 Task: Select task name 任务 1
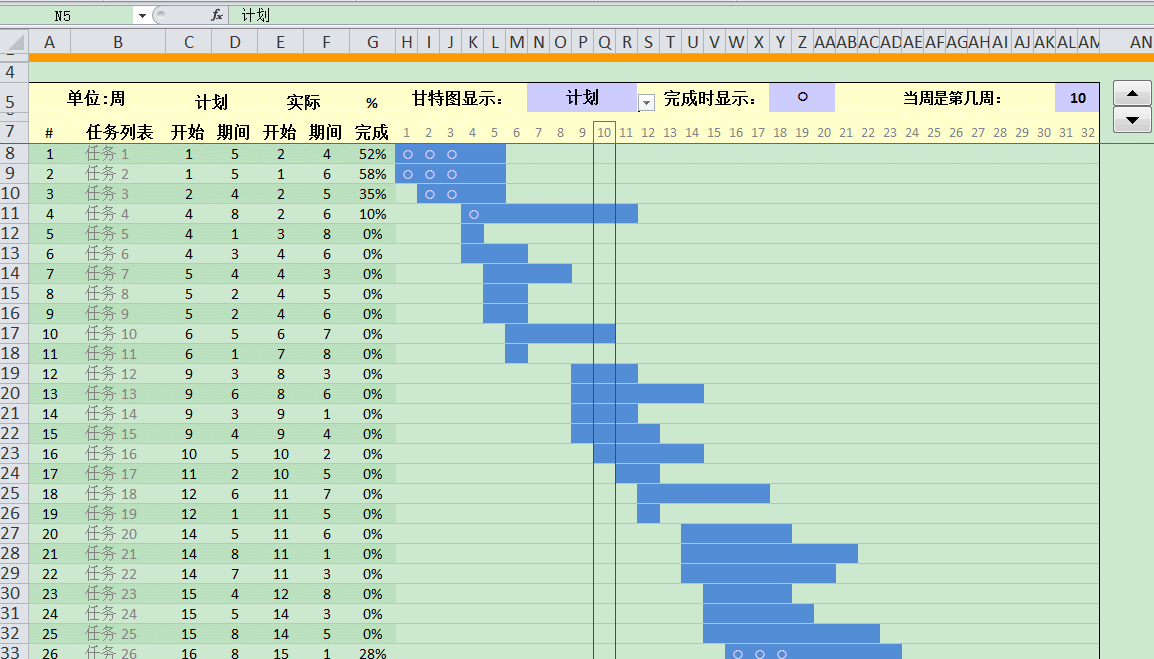tap(107, 154)
